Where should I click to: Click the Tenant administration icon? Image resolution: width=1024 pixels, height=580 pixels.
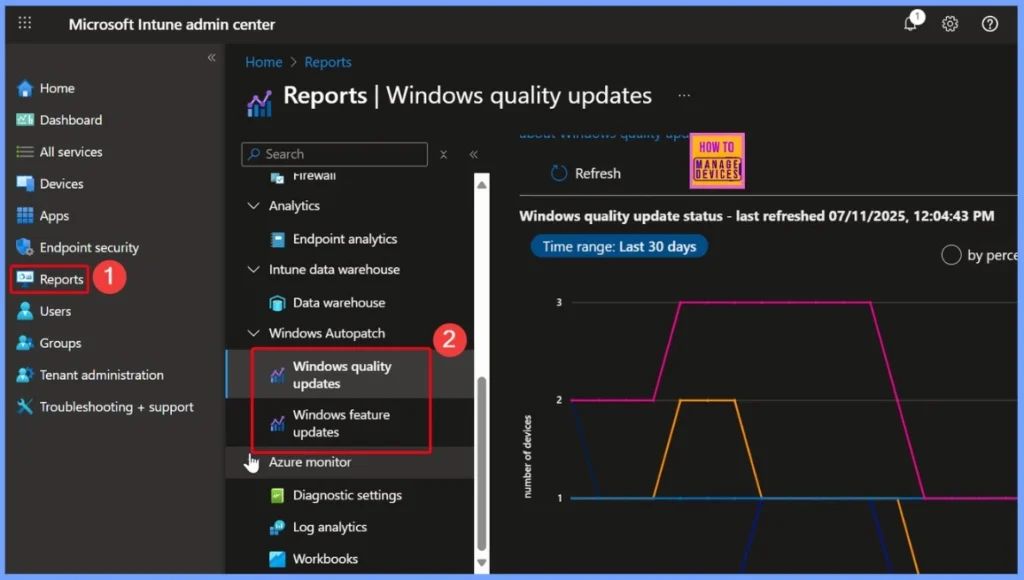coord(25,375)
